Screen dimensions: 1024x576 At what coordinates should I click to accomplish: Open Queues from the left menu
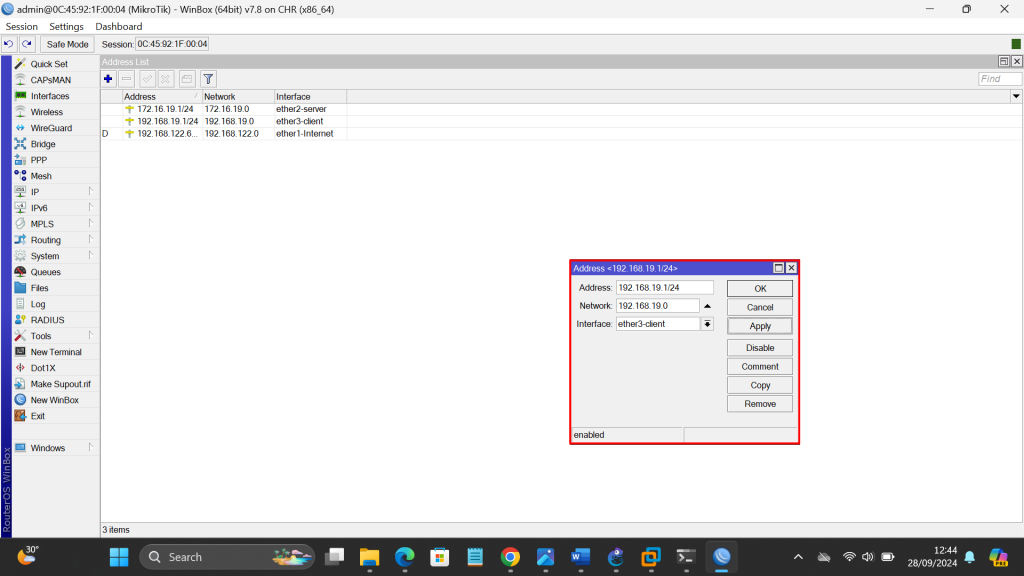point(45,272)
